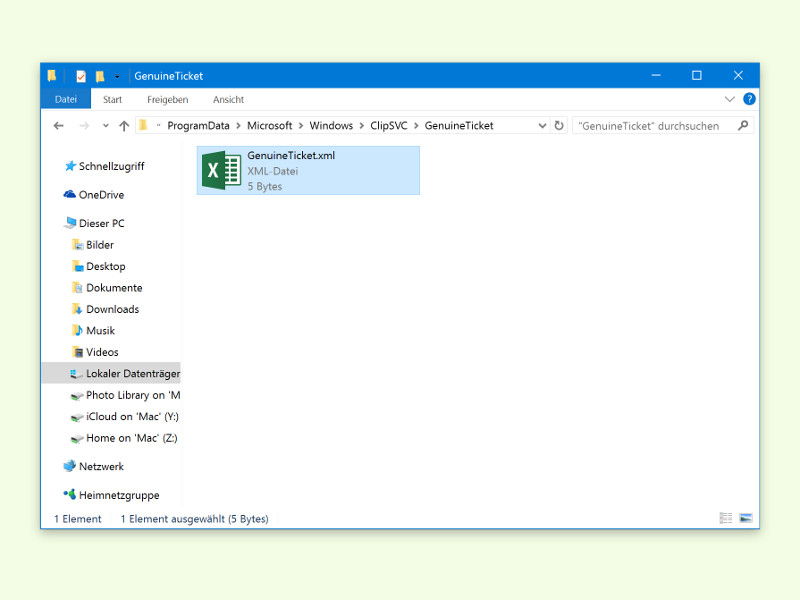
Task: Open the quick access toolbar customize dropdown
Action: [117, 76]
